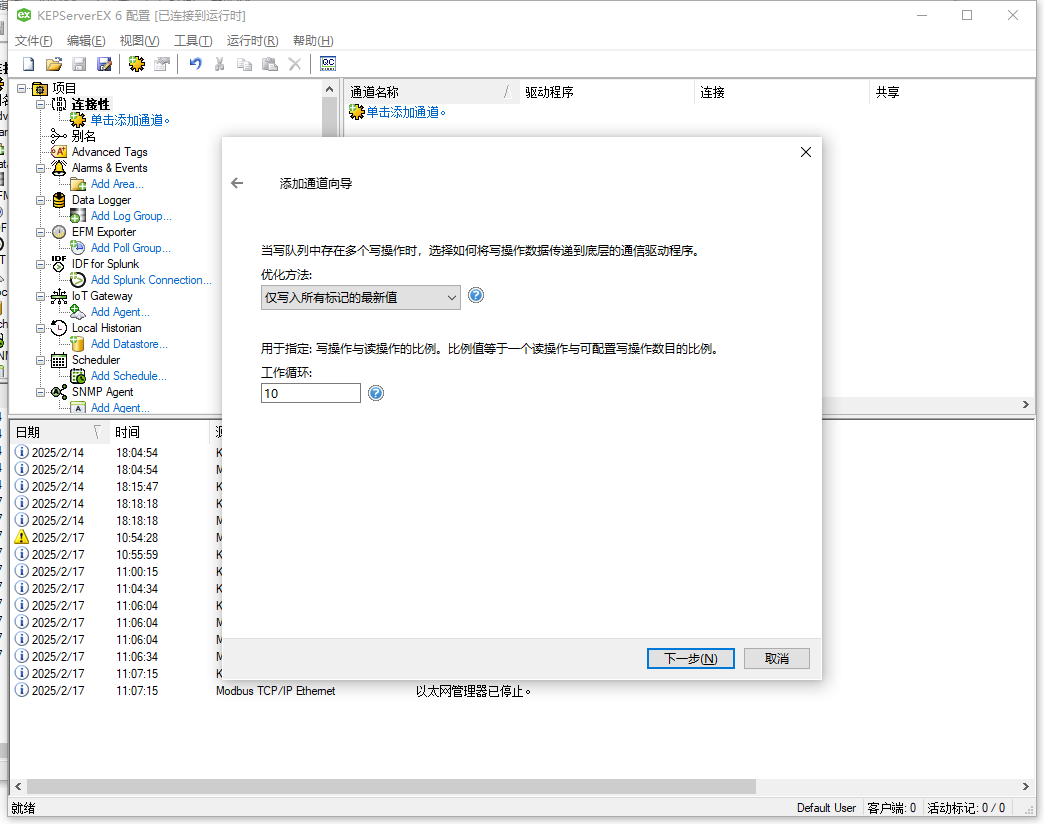The height and width of the screenshot is (824, 1044).
Task: Open help for 优化方法 setting
Action: 476,296
